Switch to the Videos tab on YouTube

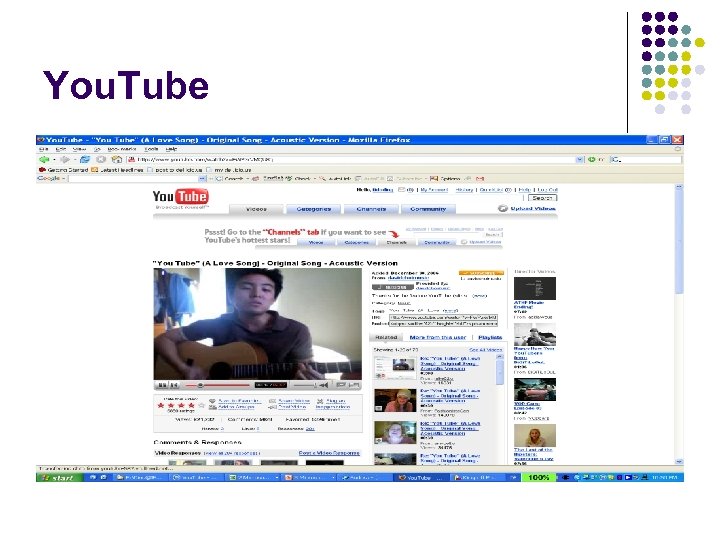click(256, 209)
